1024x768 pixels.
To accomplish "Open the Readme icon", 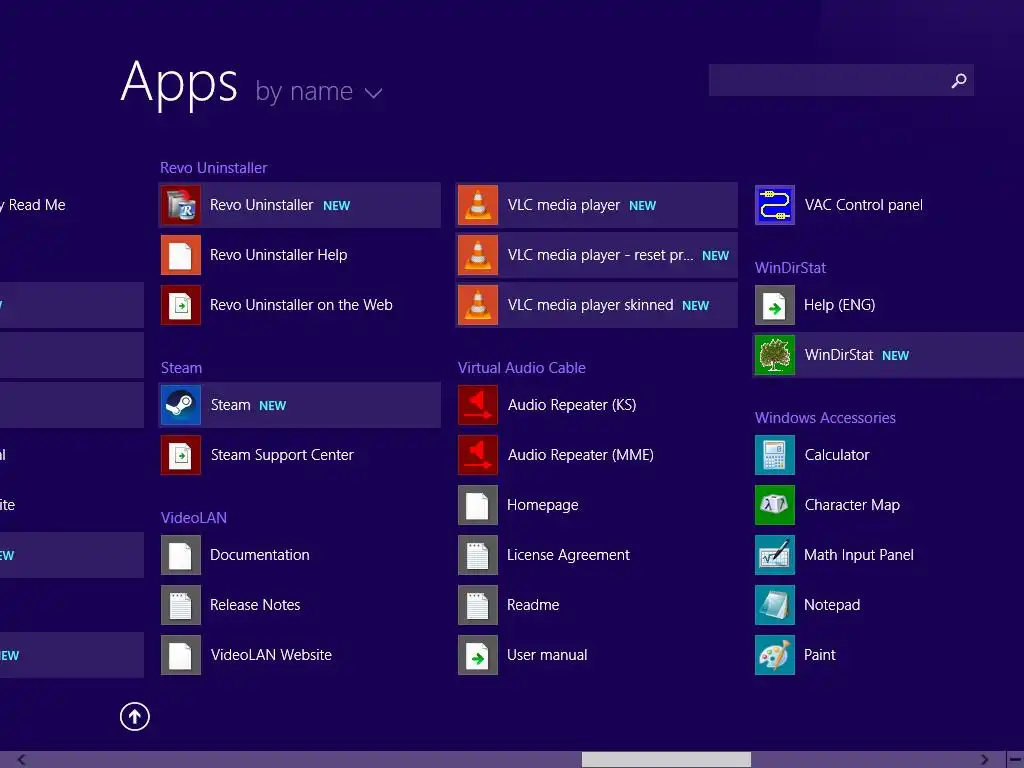I will tap(478, 605).
